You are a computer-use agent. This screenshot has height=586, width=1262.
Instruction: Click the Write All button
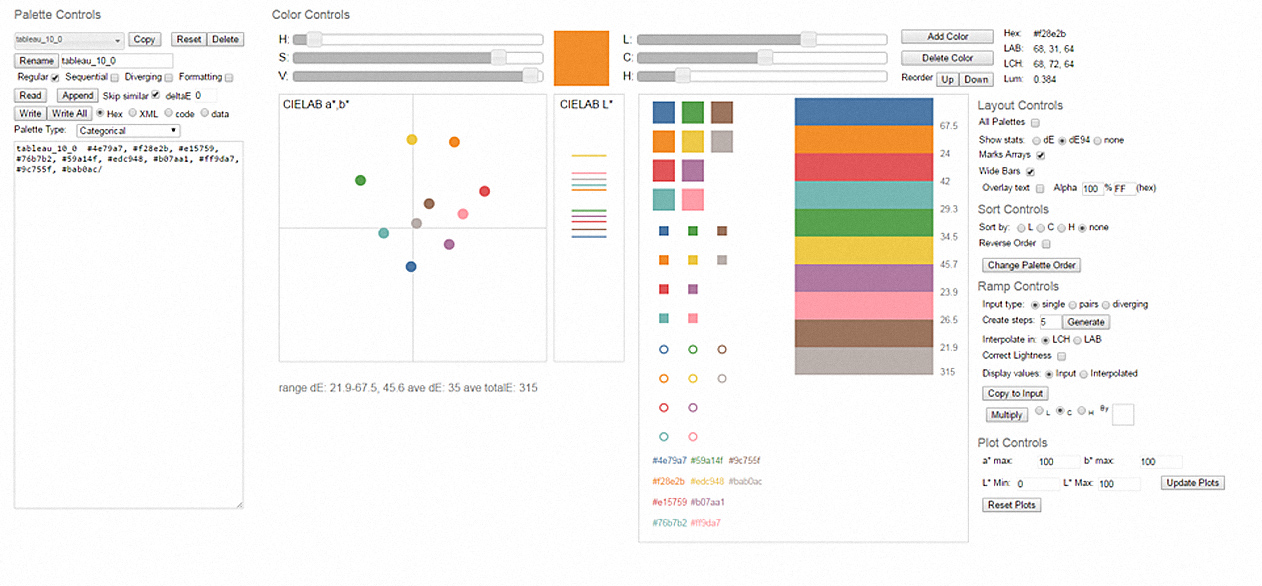70,113
